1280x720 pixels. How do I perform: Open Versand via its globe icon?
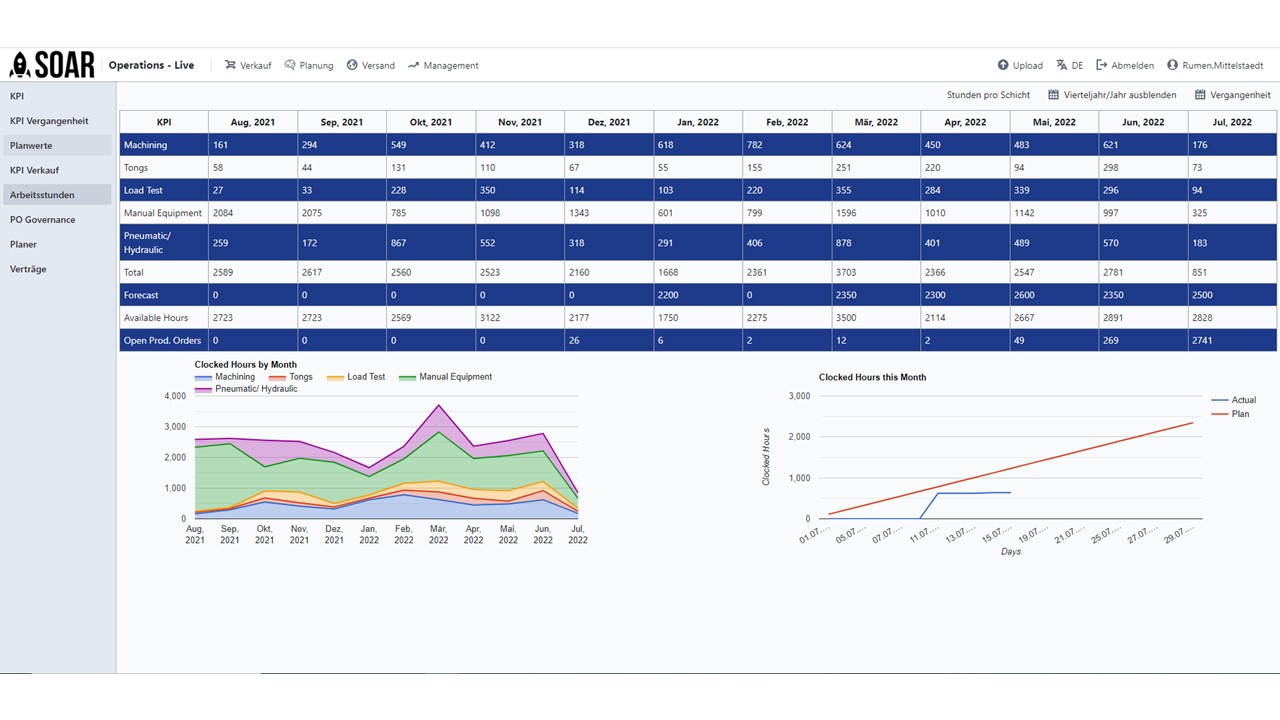(x=352, y=65)
